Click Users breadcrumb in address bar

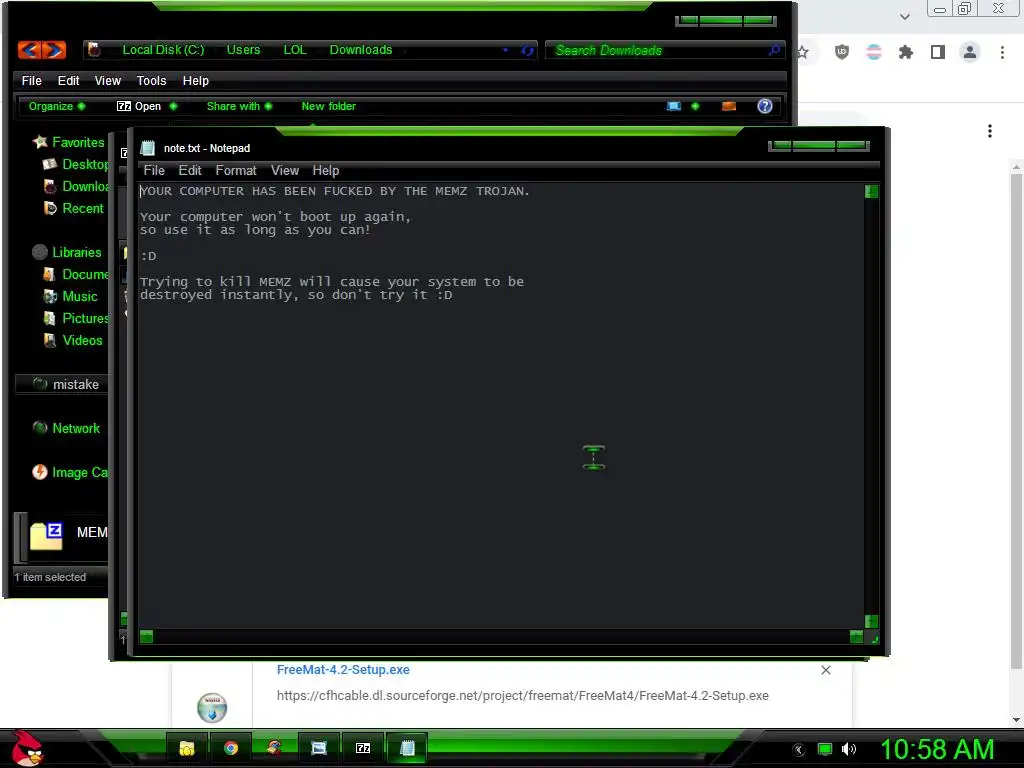coord(243,50)
